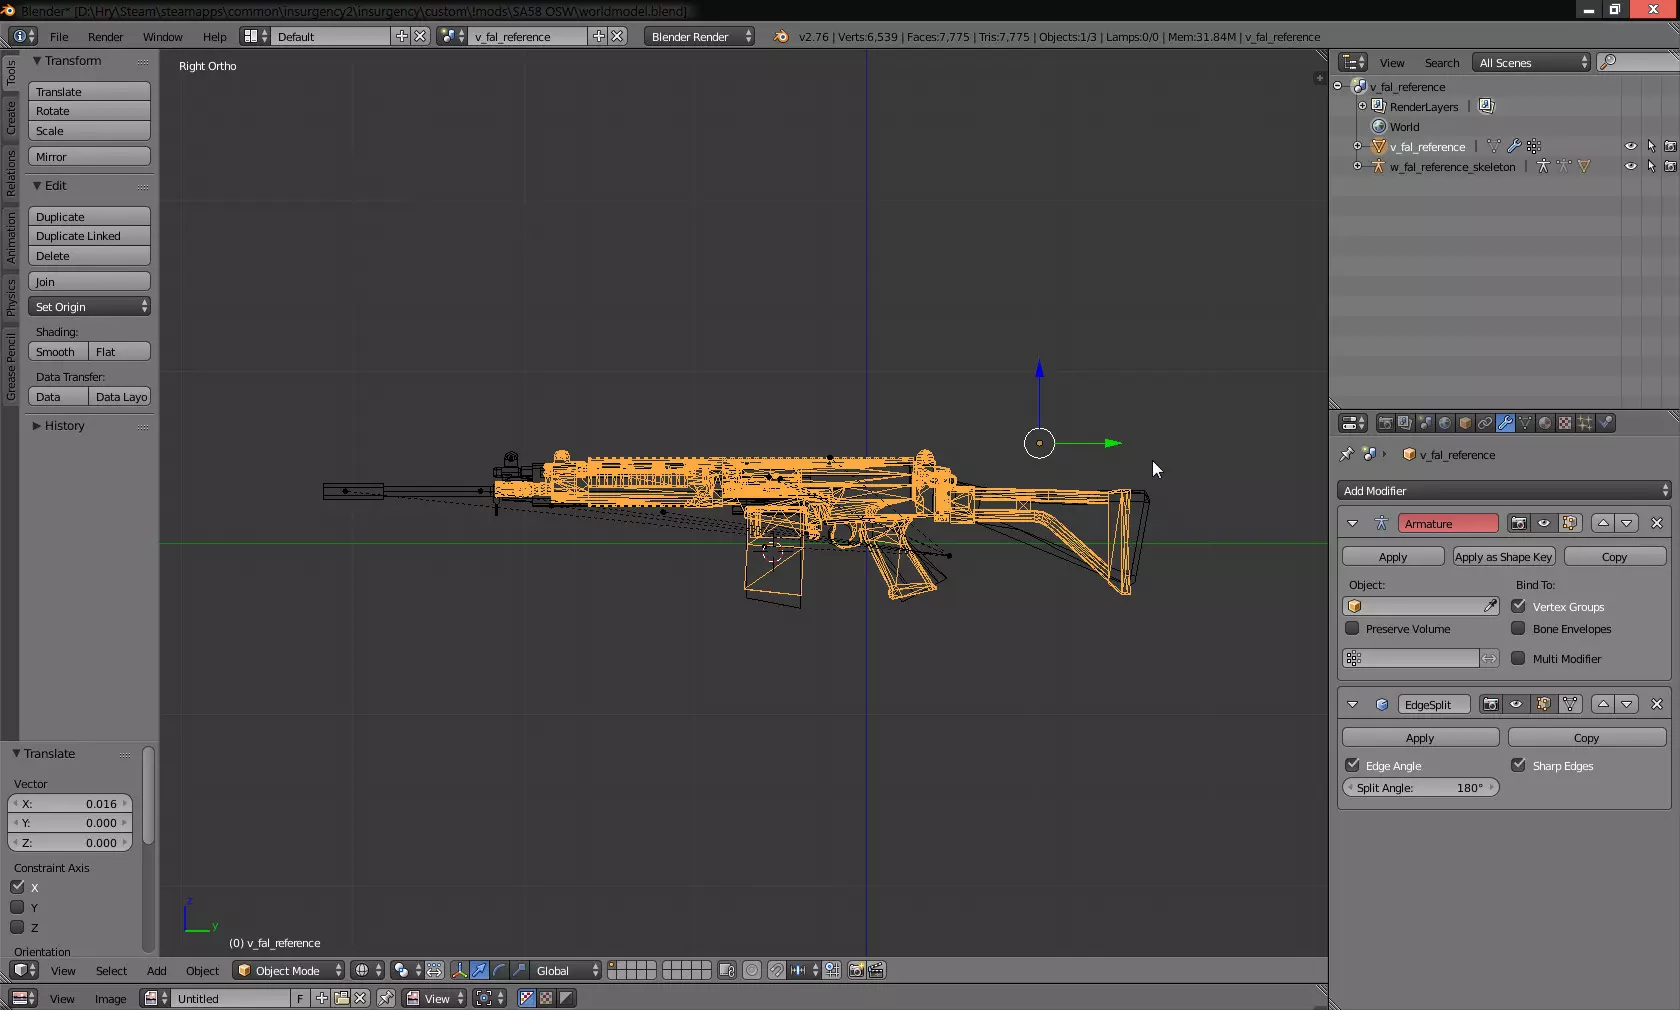Toggle proportional editing circle icon
The image size is (1680, 1010).
tap(752, 970)
